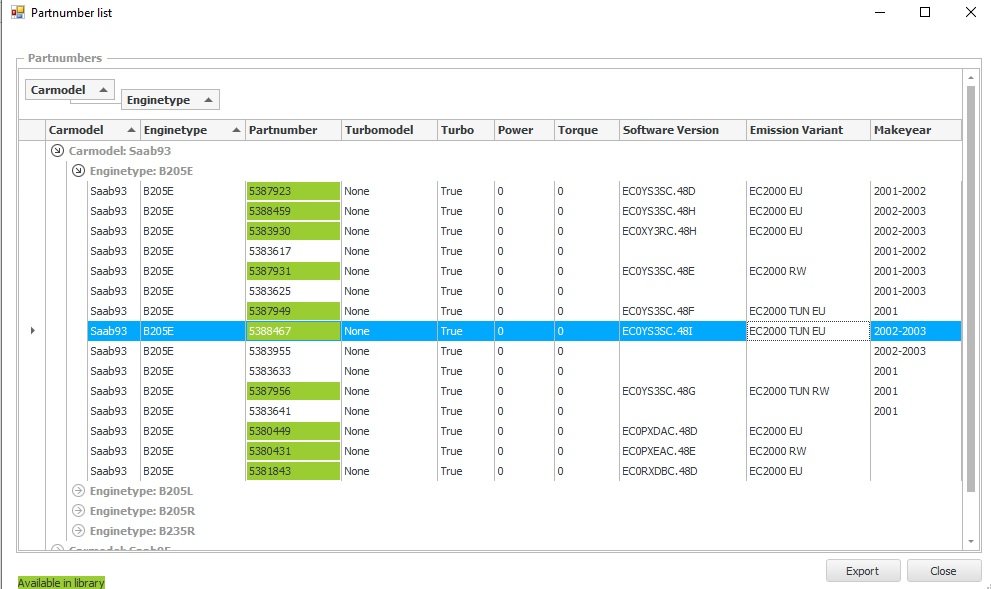The width and height of the screenshot is (991, 589).
Task: Close the Partnumber list dialog
Action: [x=944, y=571]
